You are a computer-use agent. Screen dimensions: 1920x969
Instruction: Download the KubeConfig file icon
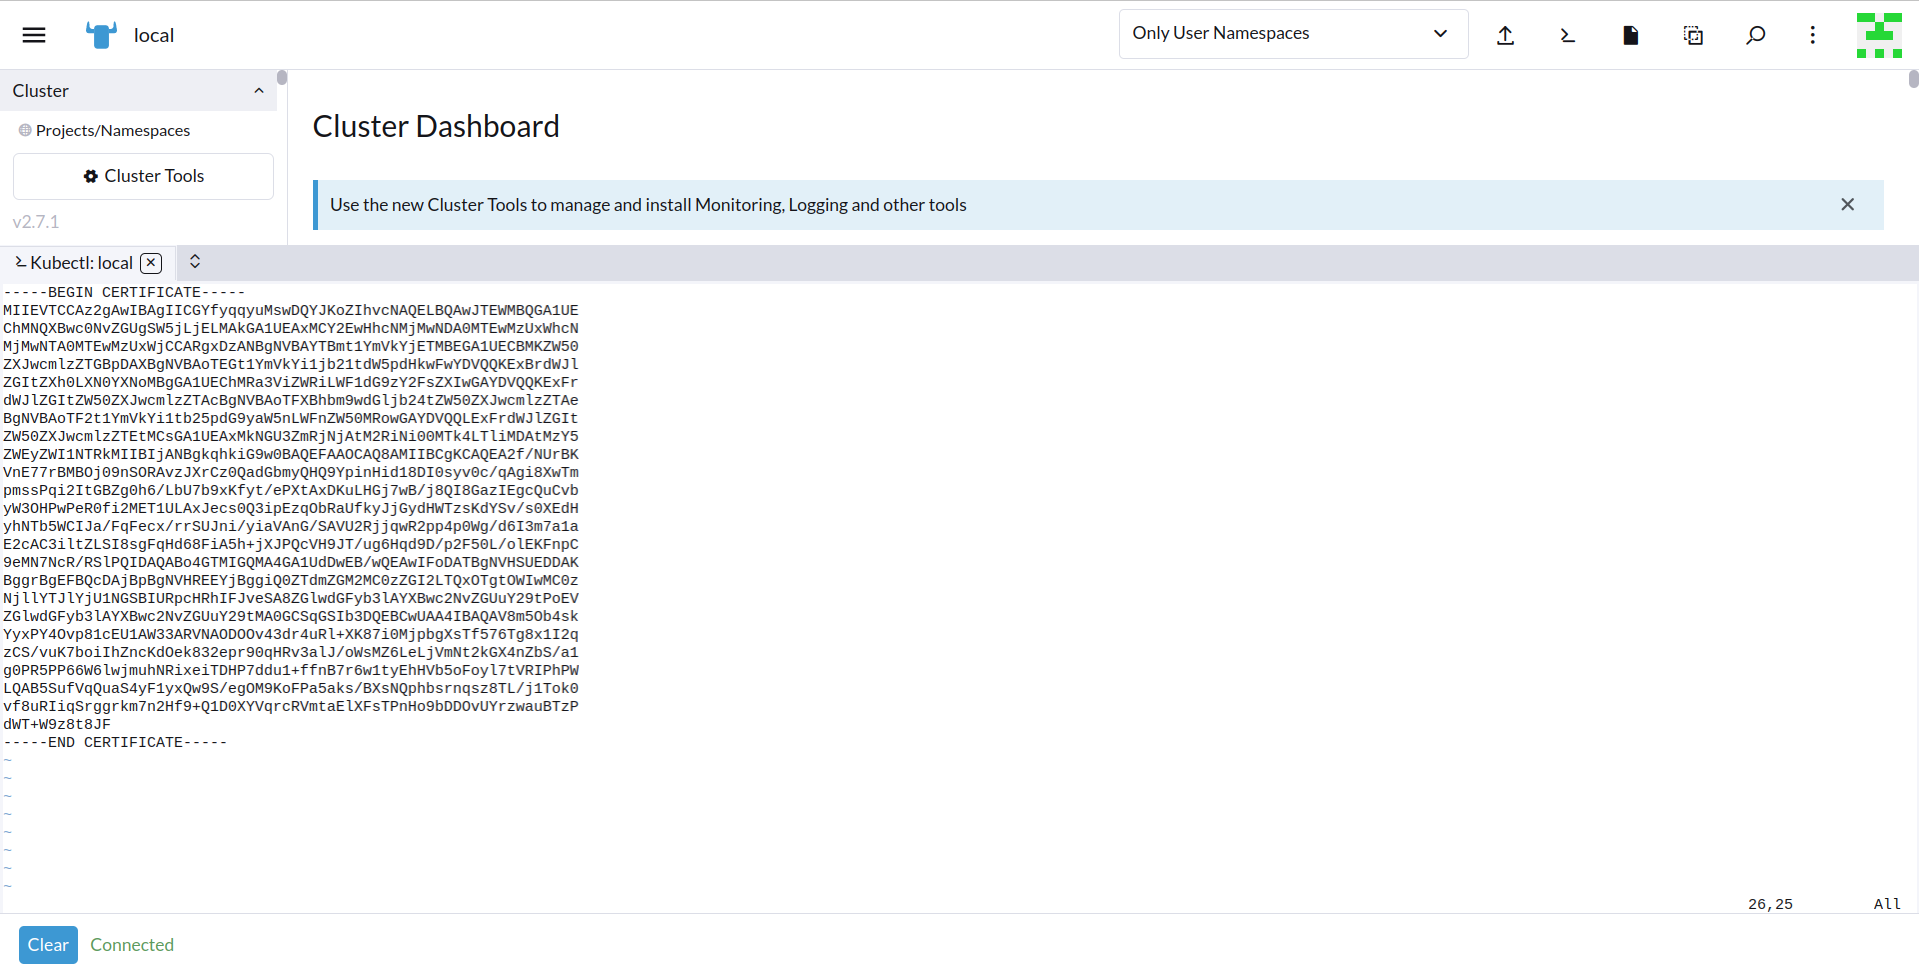click(1630, 35)
